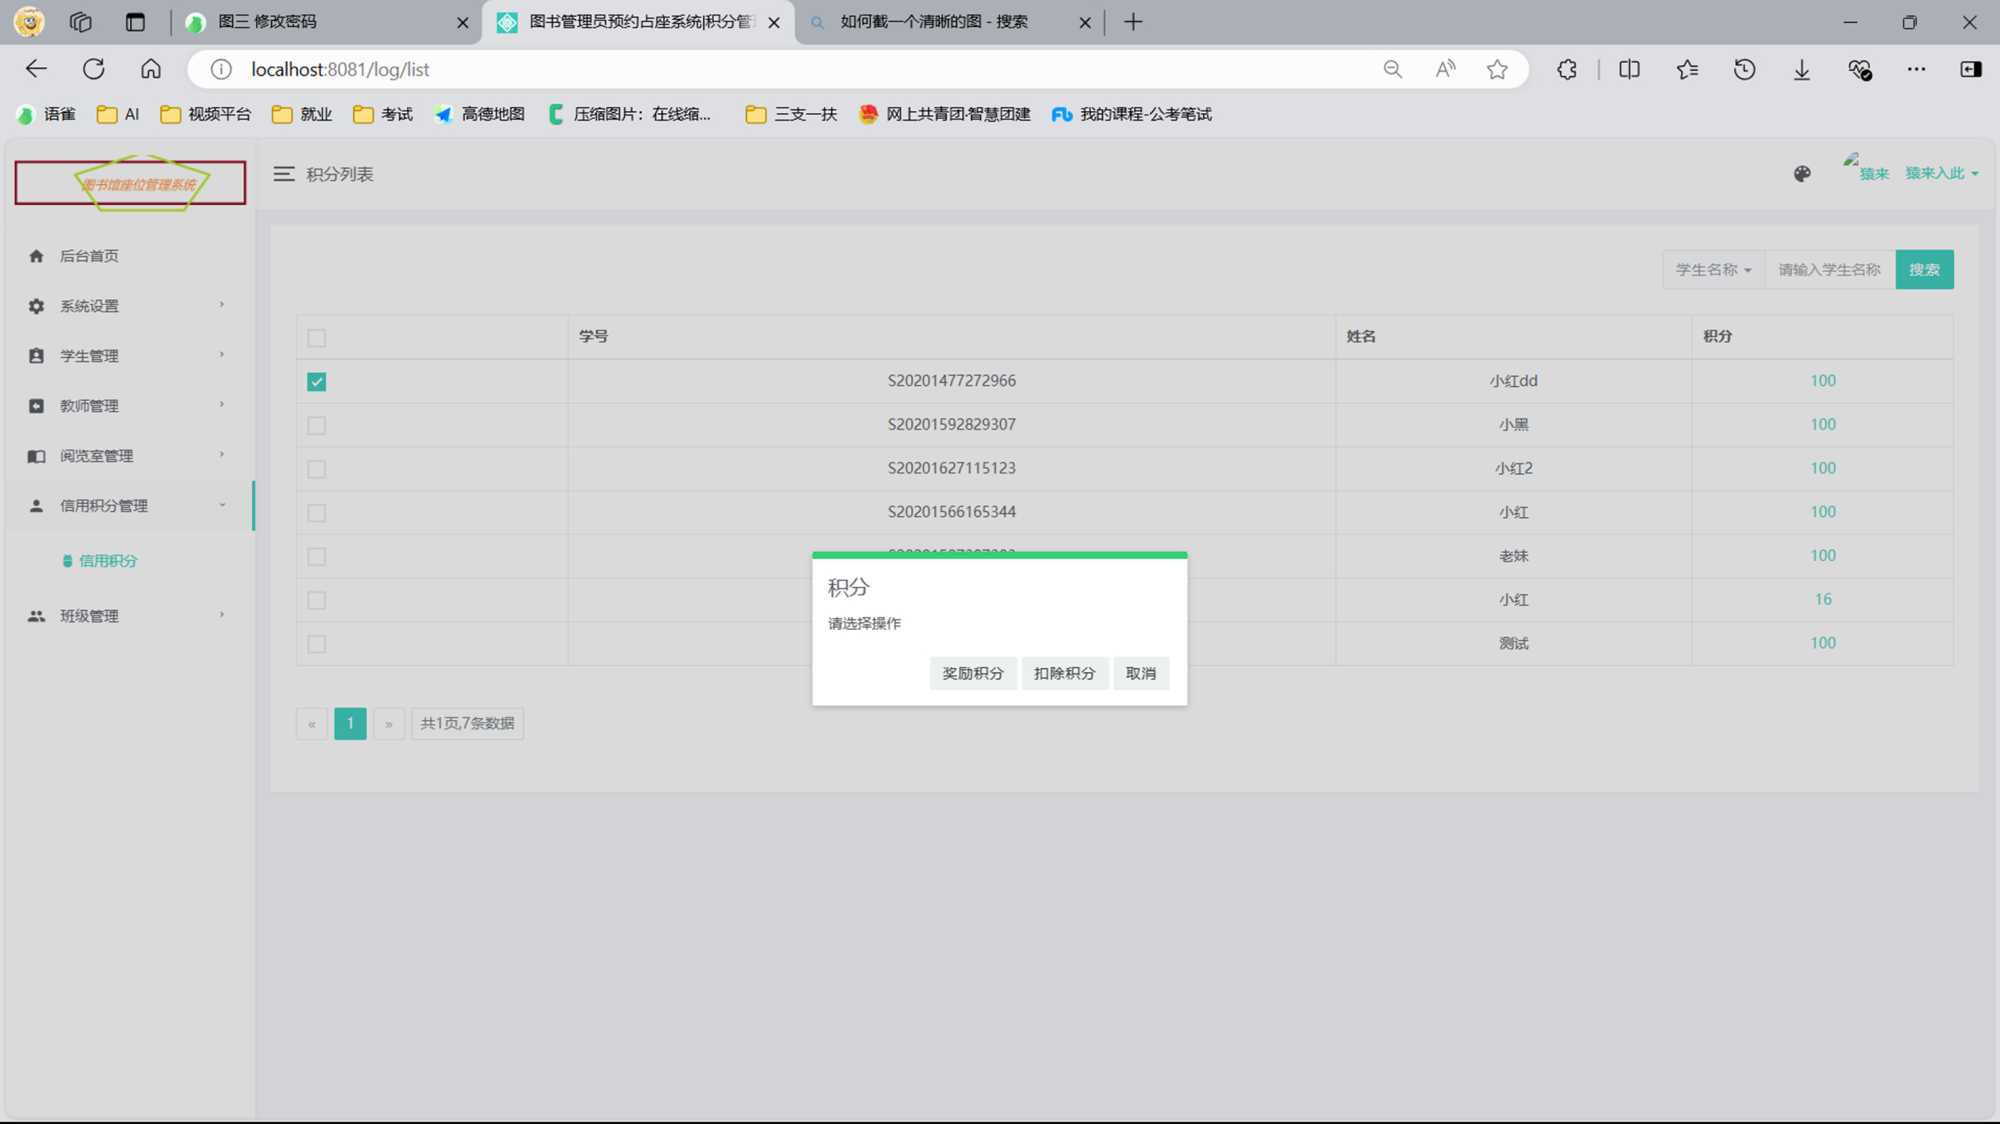Click the 学生管理 badge icon
The height and width of the screenshot is (1124, 2000).
coord(37,356)
